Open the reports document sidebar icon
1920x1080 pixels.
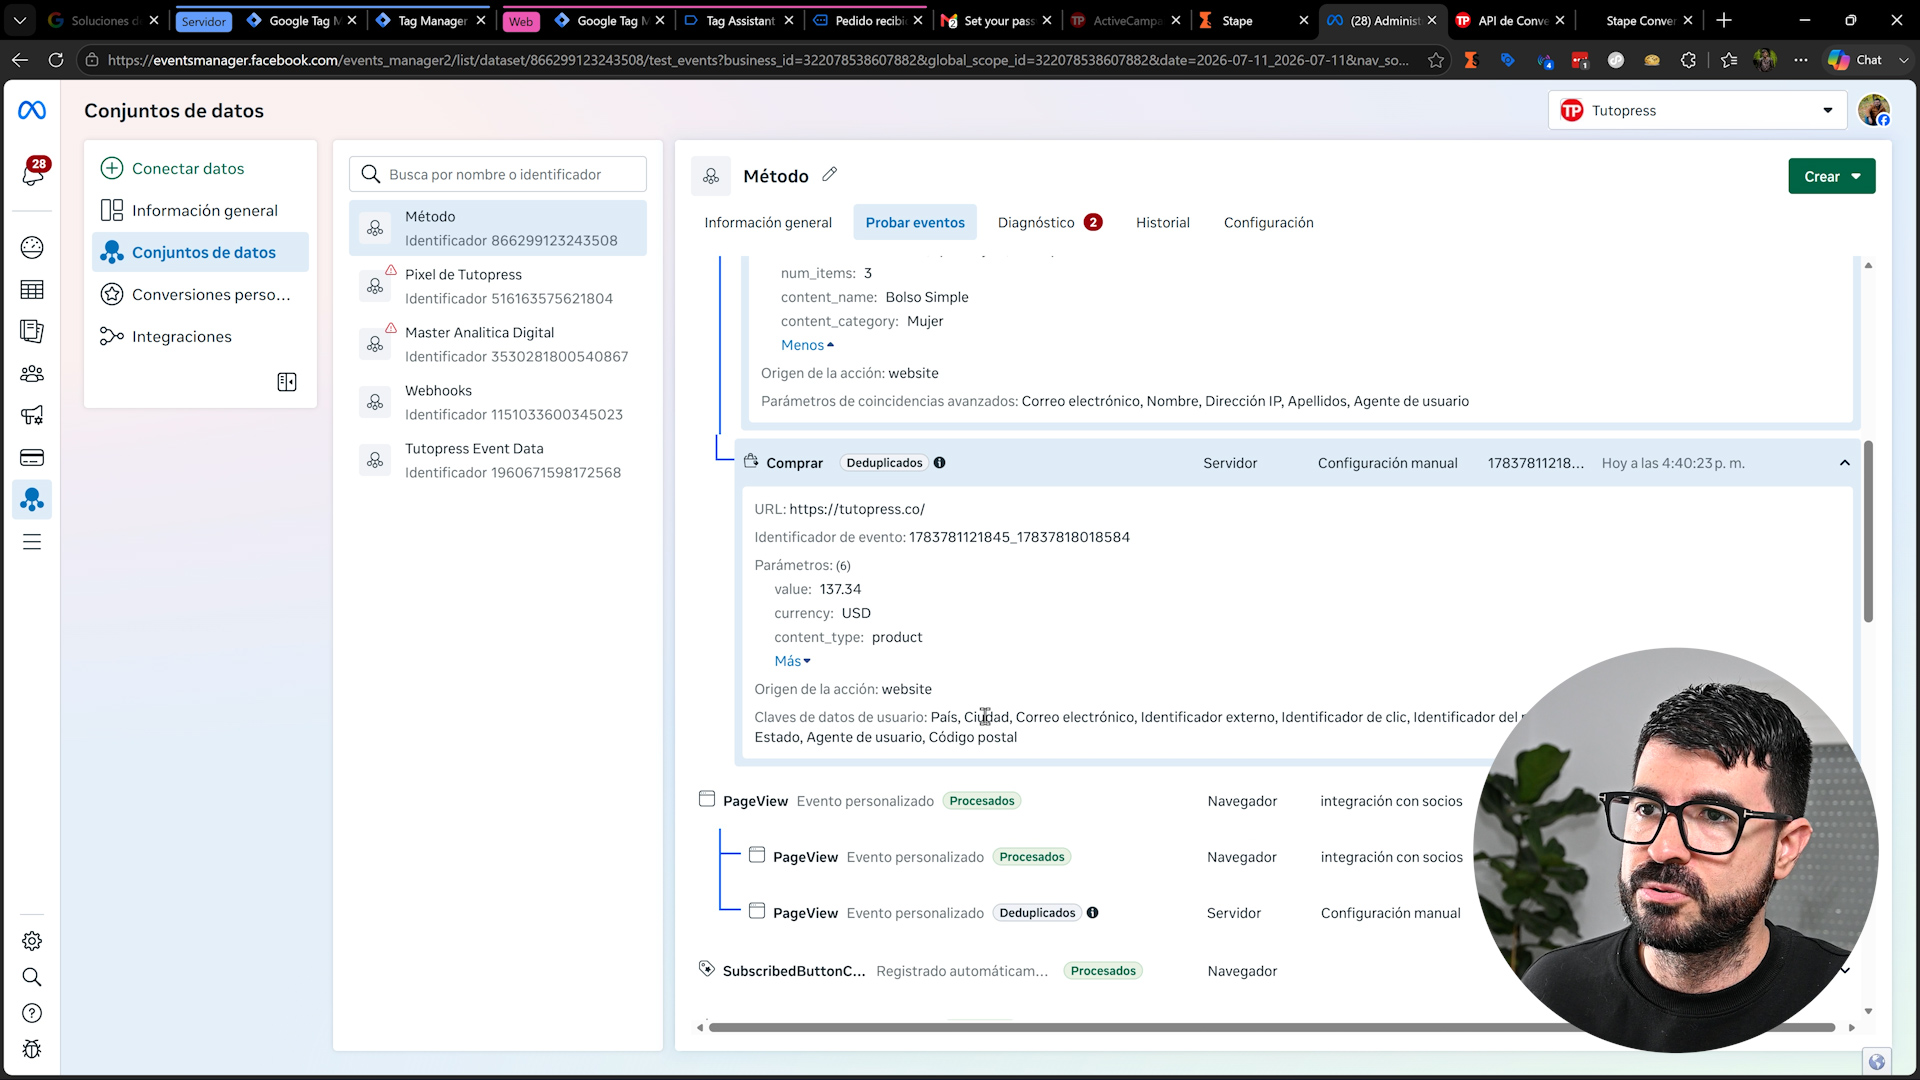(32, 331)
